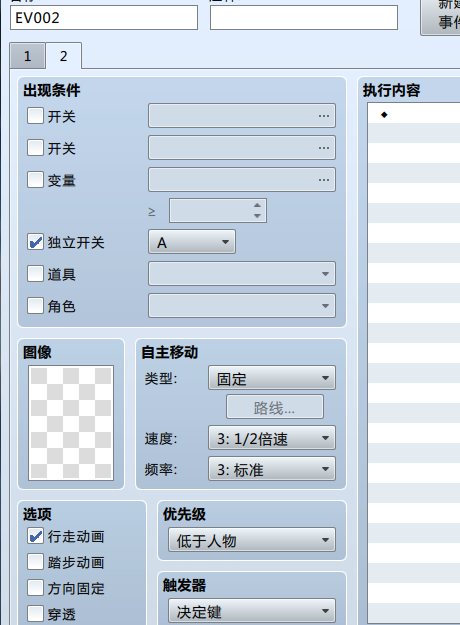Open the 道具 item dropdown
Screen dimensions: 460x625
[x=242, y=274]
